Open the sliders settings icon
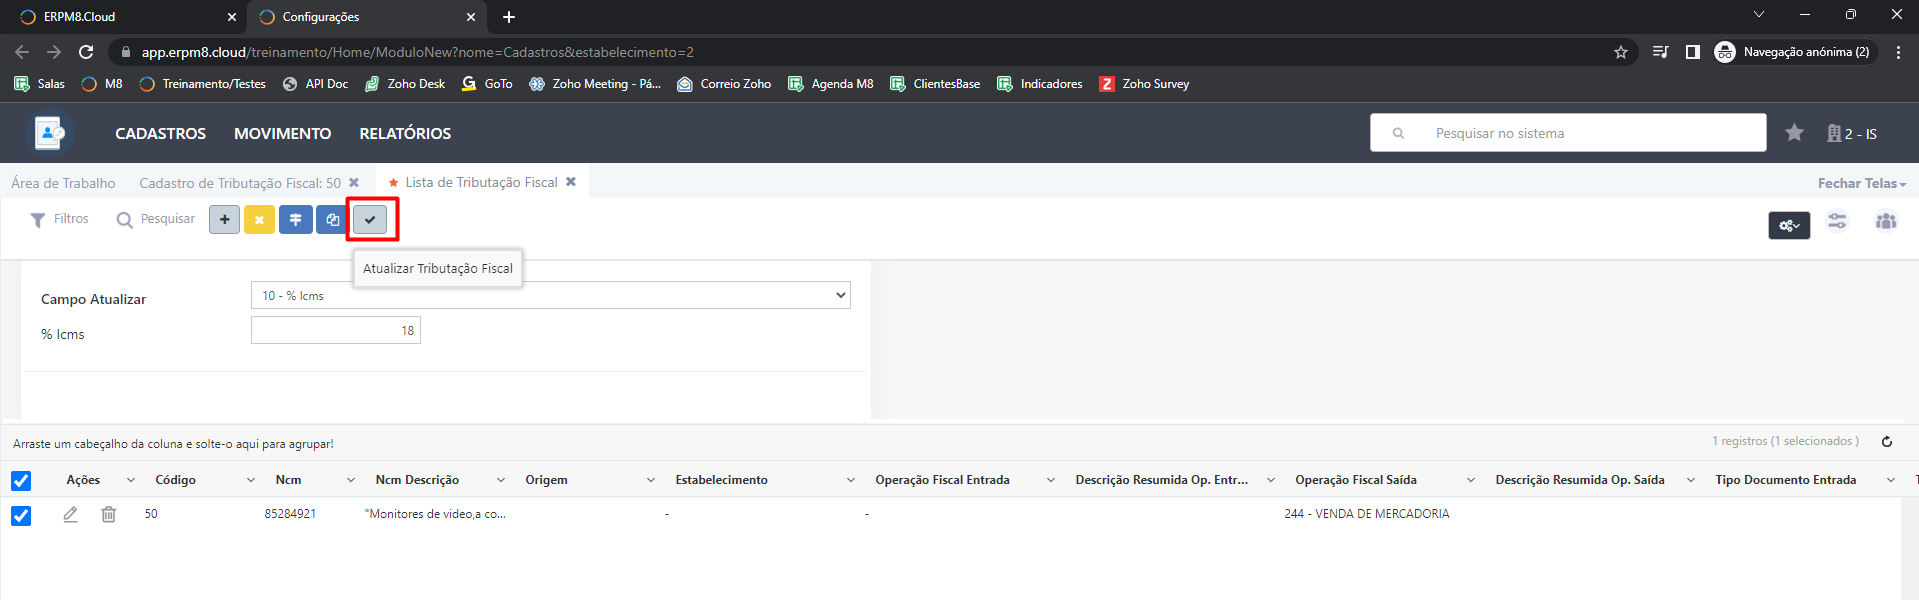1919x600 pixels. [x=1837, y=221]
